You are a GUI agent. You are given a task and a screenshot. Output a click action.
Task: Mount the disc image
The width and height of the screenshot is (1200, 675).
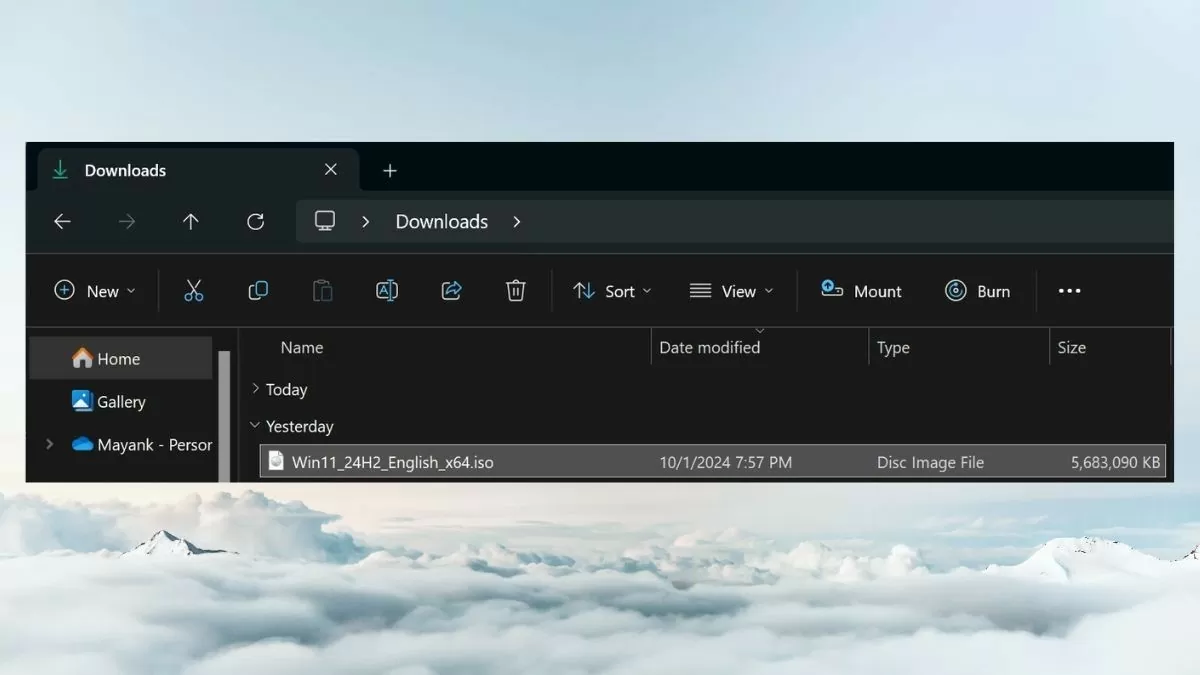point(861,290)
